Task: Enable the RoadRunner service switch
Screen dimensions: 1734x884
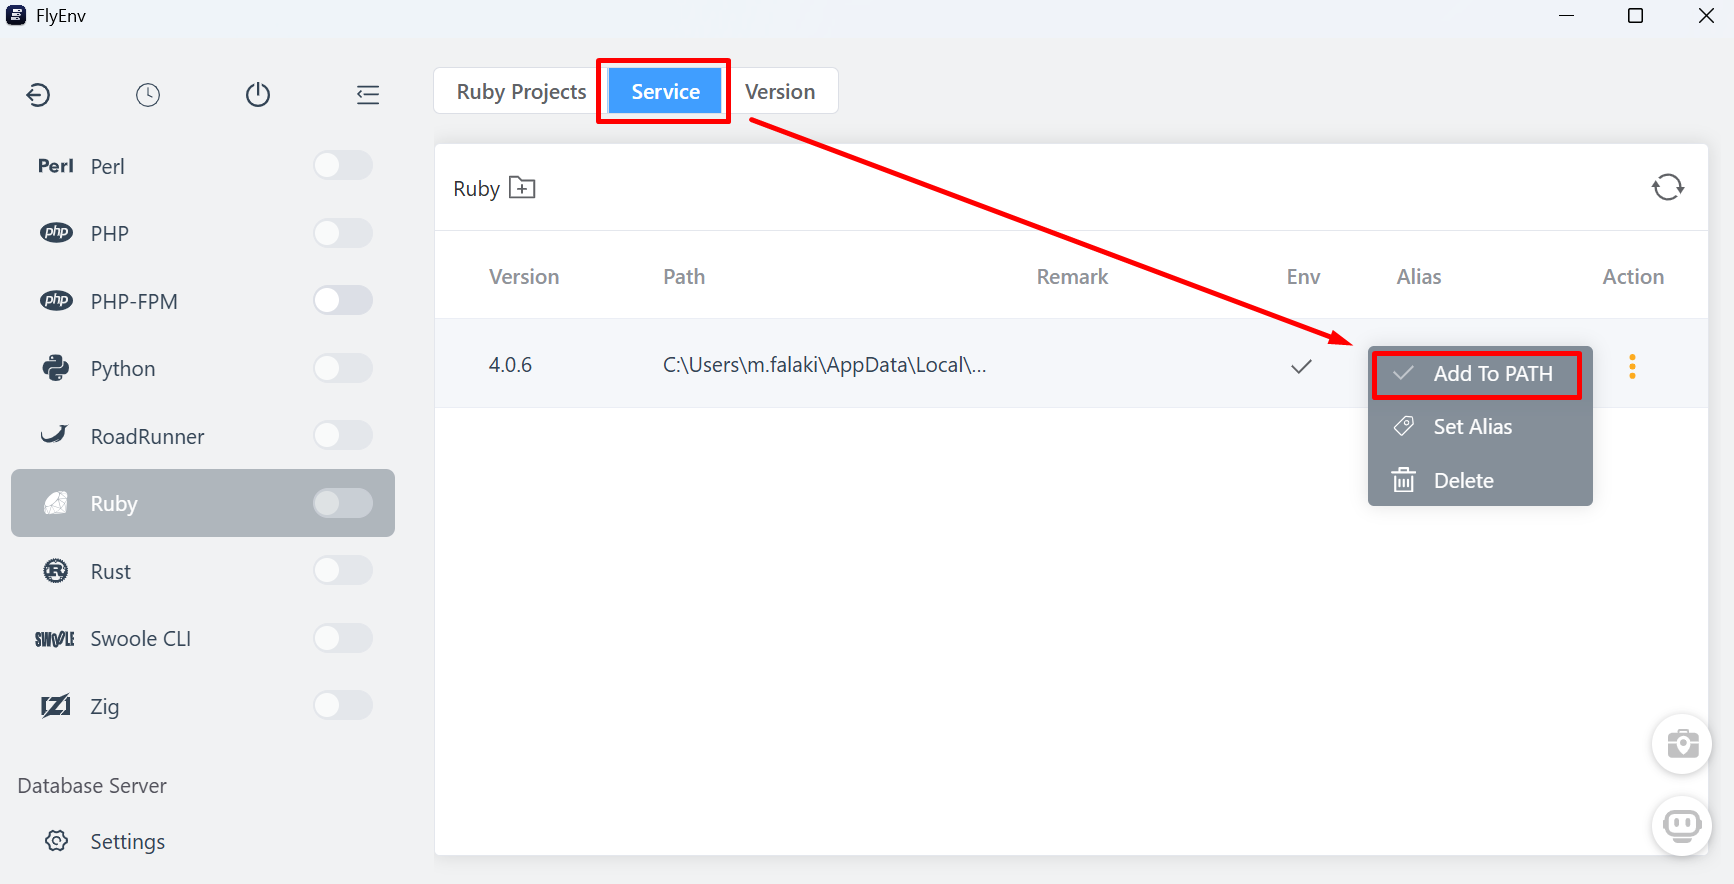Action: [343, 435]
